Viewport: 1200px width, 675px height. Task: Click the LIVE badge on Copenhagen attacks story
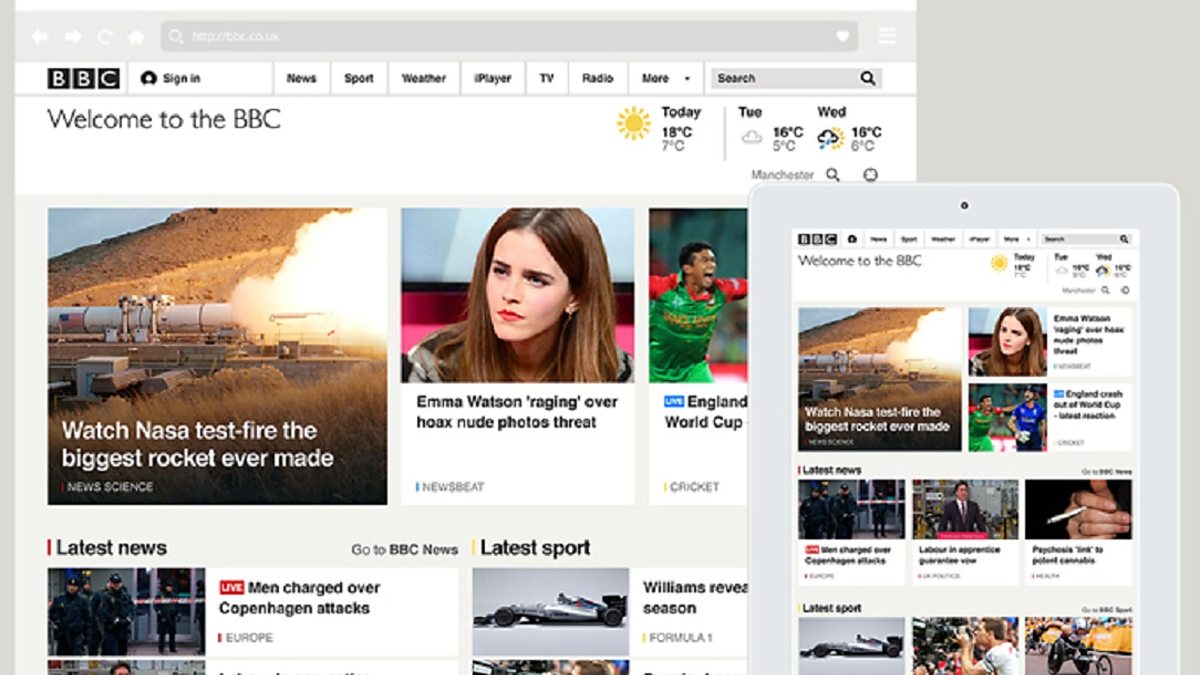click(232, 588)
